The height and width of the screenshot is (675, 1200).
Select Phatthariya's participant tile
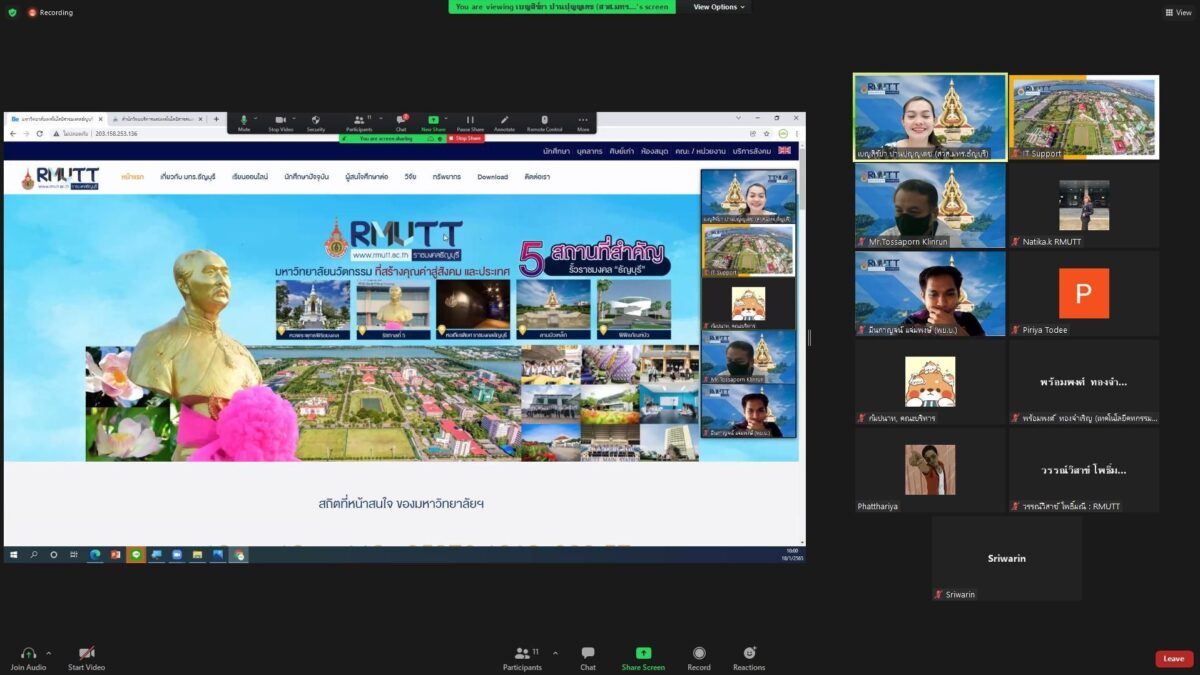pos(930,469)
